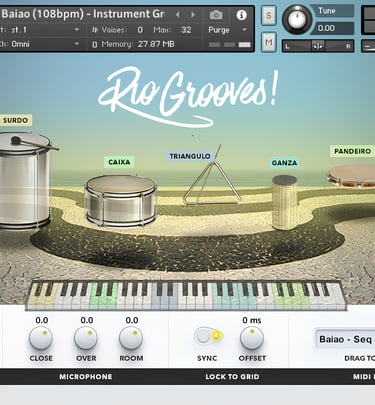Click the Ganza shaker instrument
The image size is (375, 405).
[x=284, y=203]
